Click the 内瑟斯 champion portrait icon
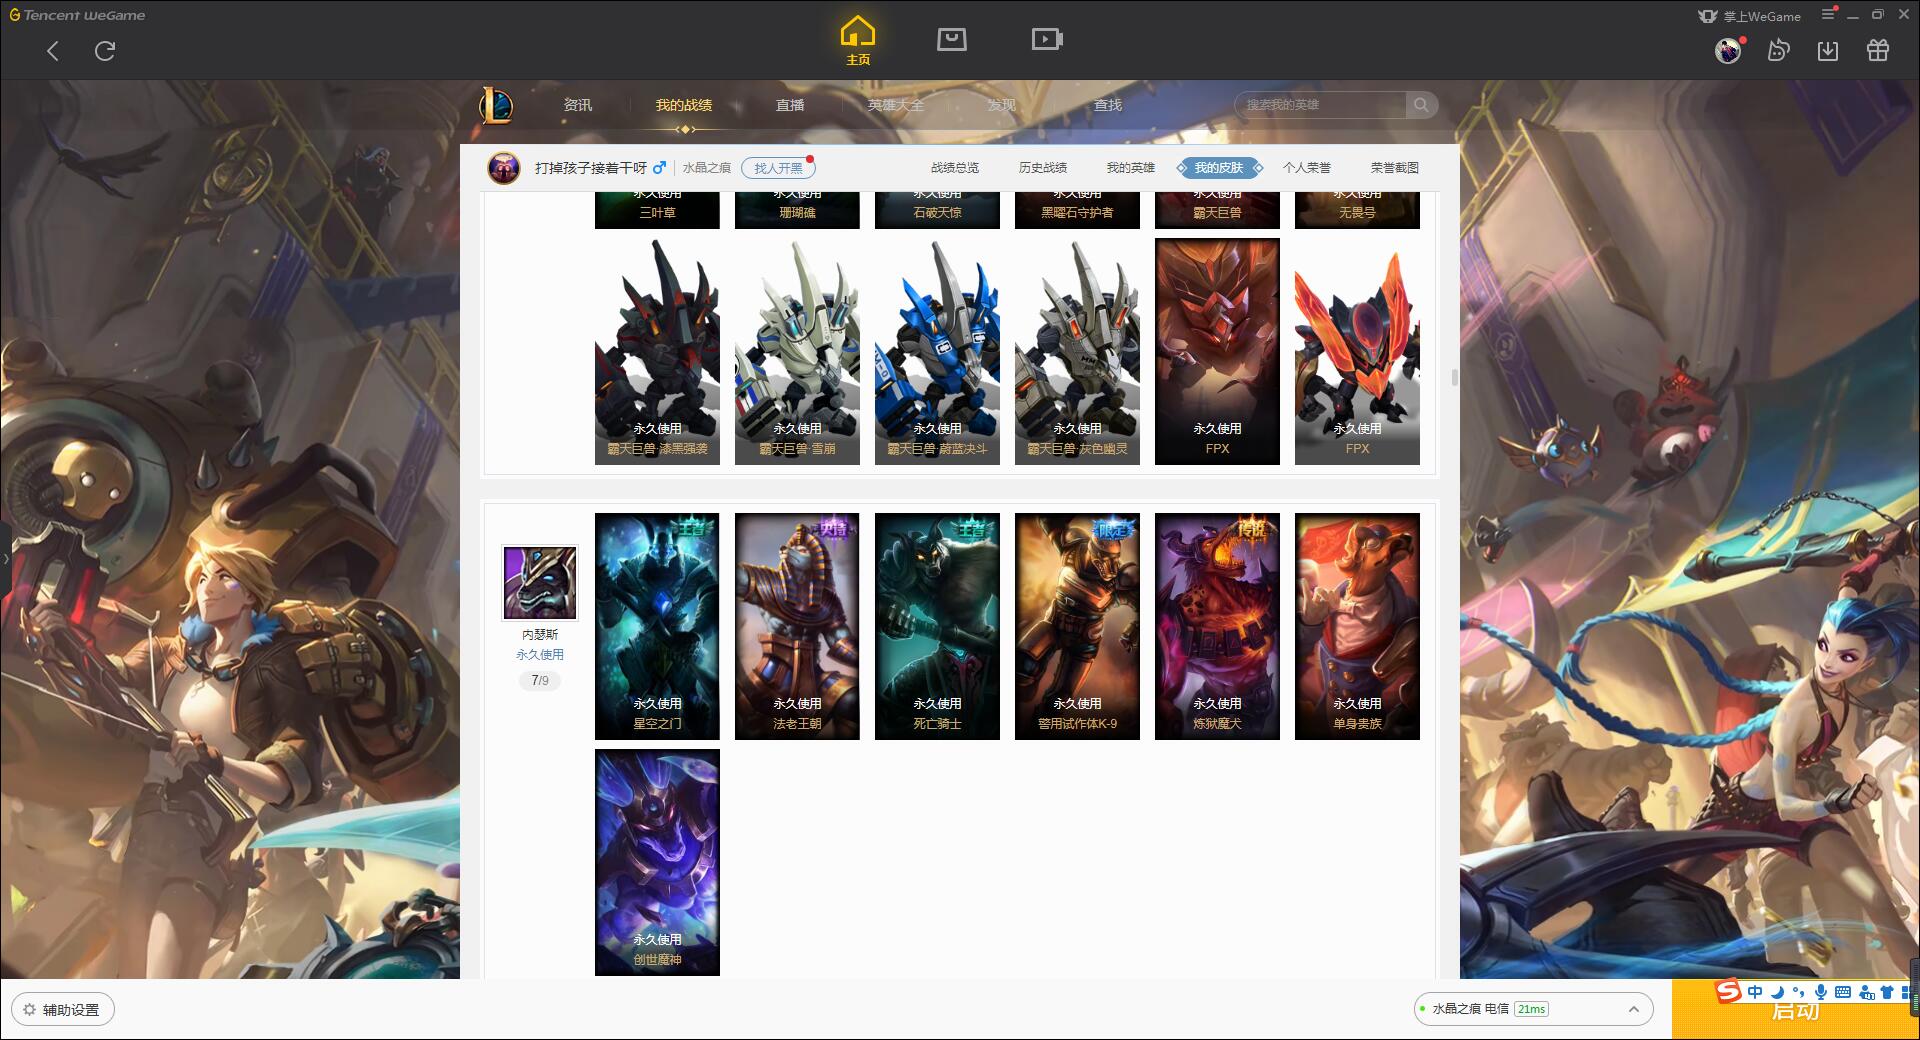This screenshot has width=1920, height=1040. [x=540, y=583]
